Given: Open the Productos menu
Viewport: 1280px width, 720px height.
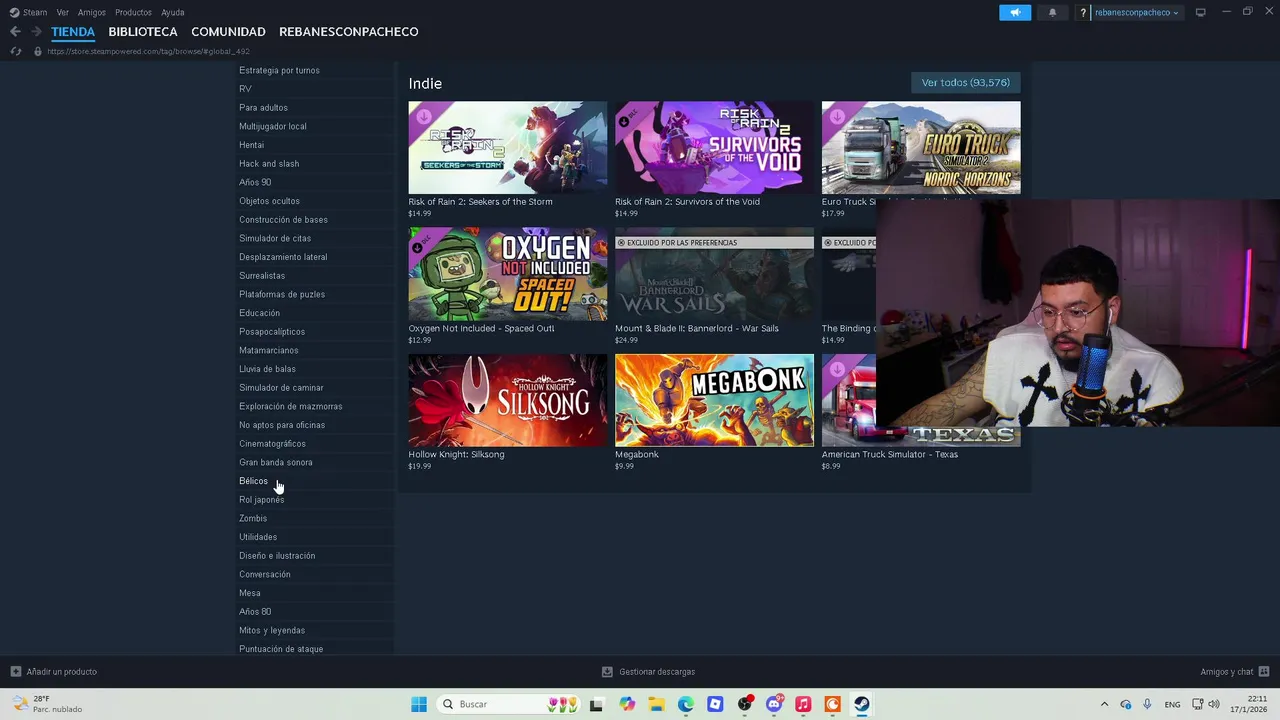Looking at the screenshot, I should click(x=133, y=13).
